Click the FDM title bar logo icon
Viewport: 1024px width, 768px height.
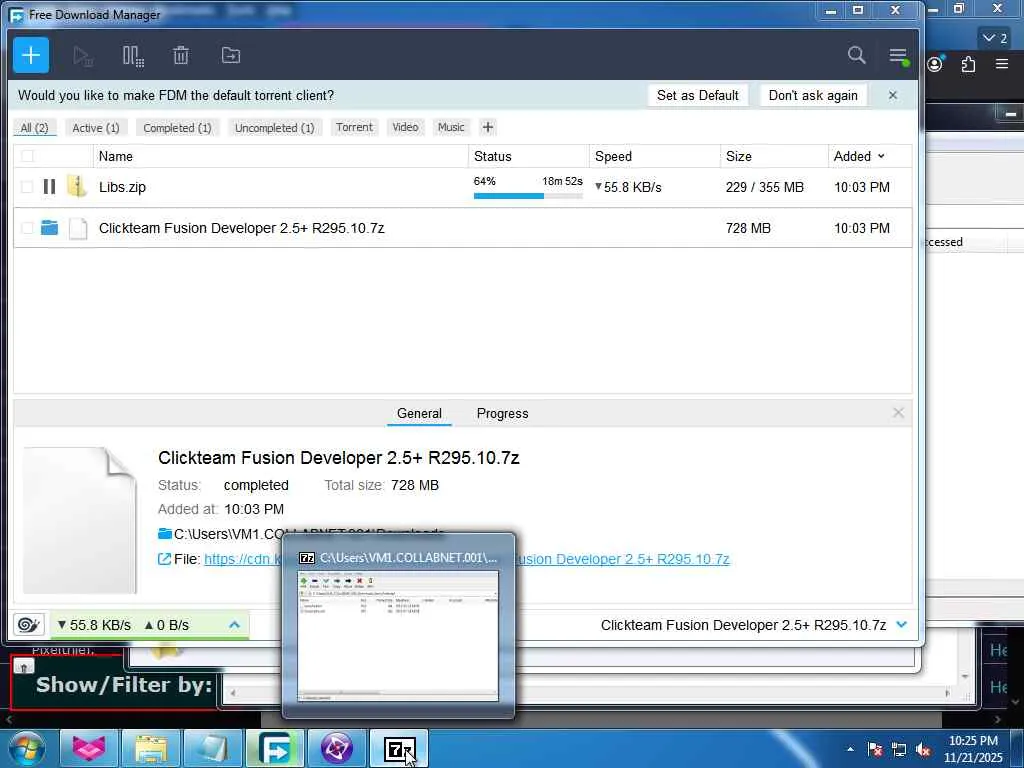17,14
